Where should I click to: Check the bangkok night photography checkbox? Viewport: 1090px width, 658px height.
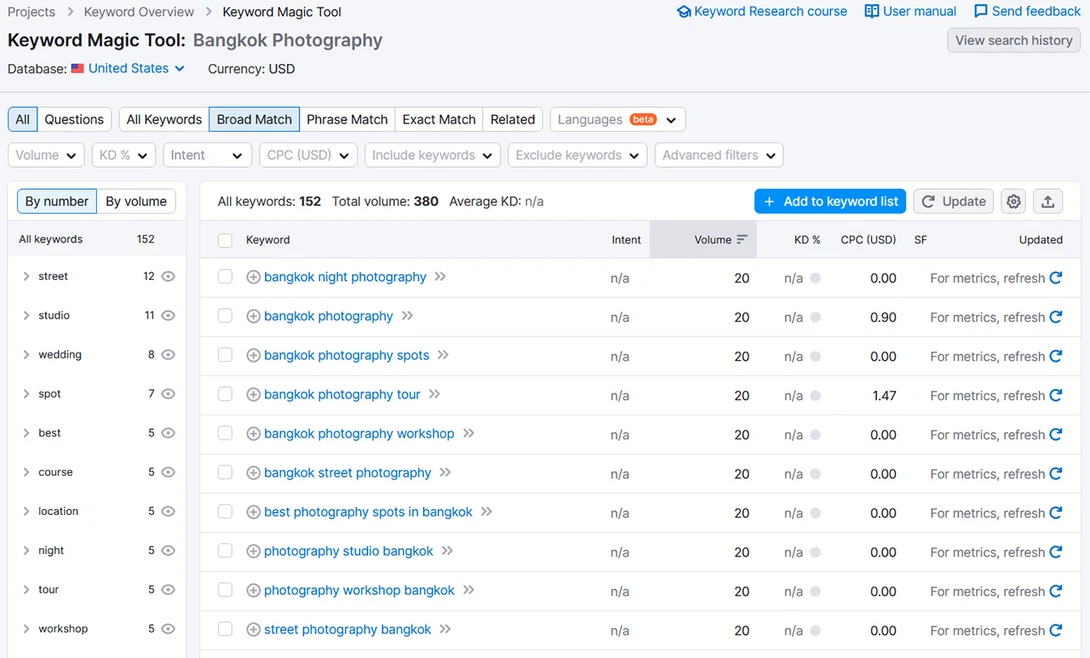point(225,277)
